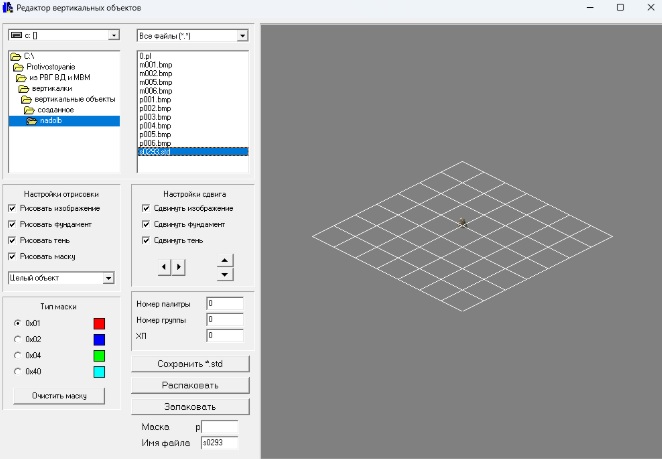Toggle 'Сдвинуть изображение' checkbox

146,208
